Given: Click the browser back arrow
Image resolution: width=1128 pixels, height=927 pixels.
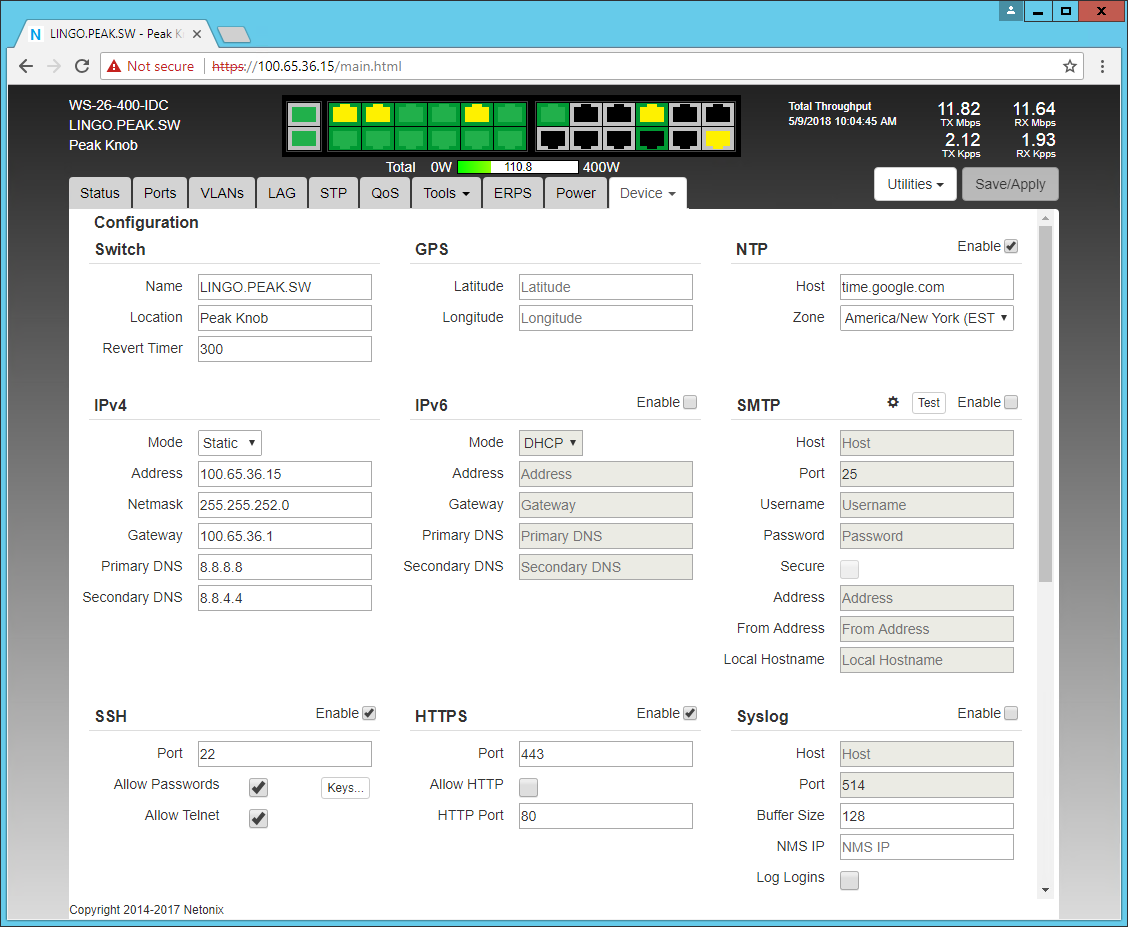Looking at the screenshot, I should coord(27,67).
